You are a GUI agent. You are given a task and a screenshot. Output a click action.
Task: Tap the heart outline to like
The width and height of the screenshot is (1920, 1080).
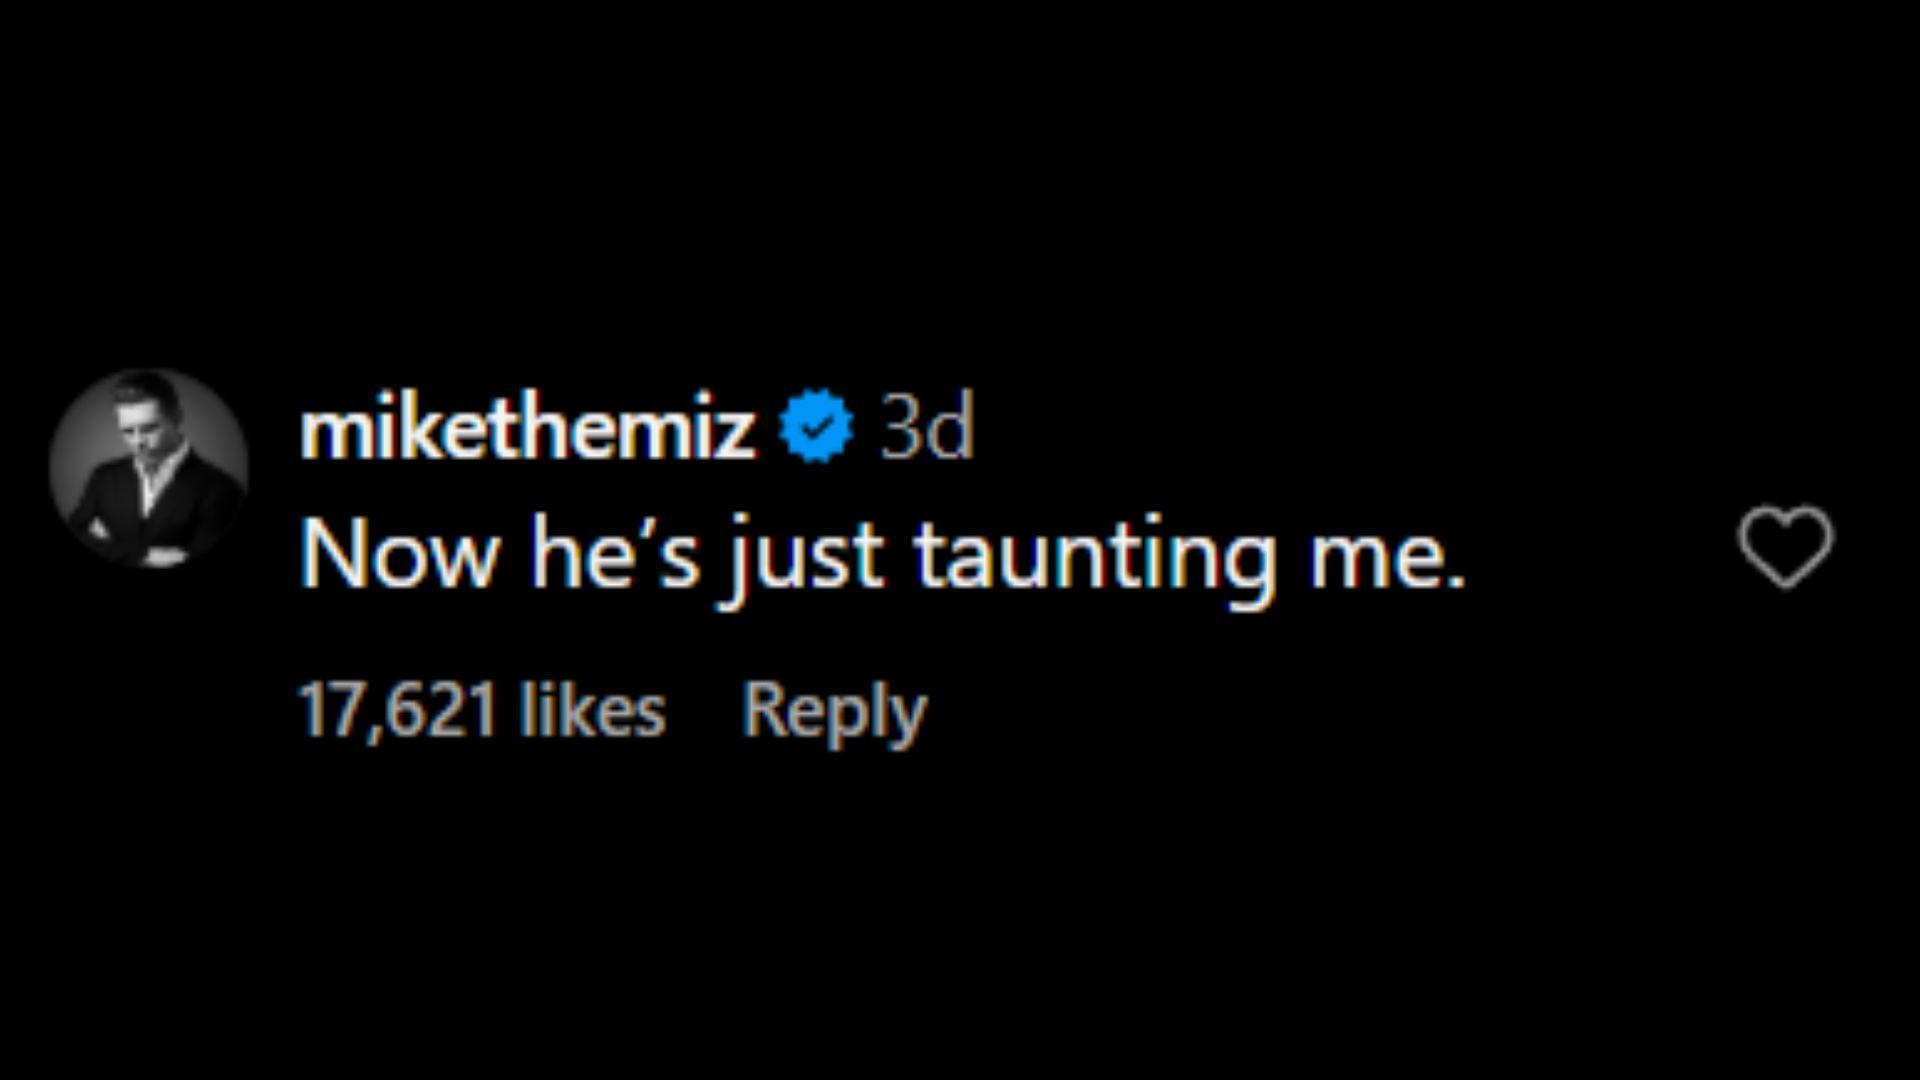(1785, 547)
